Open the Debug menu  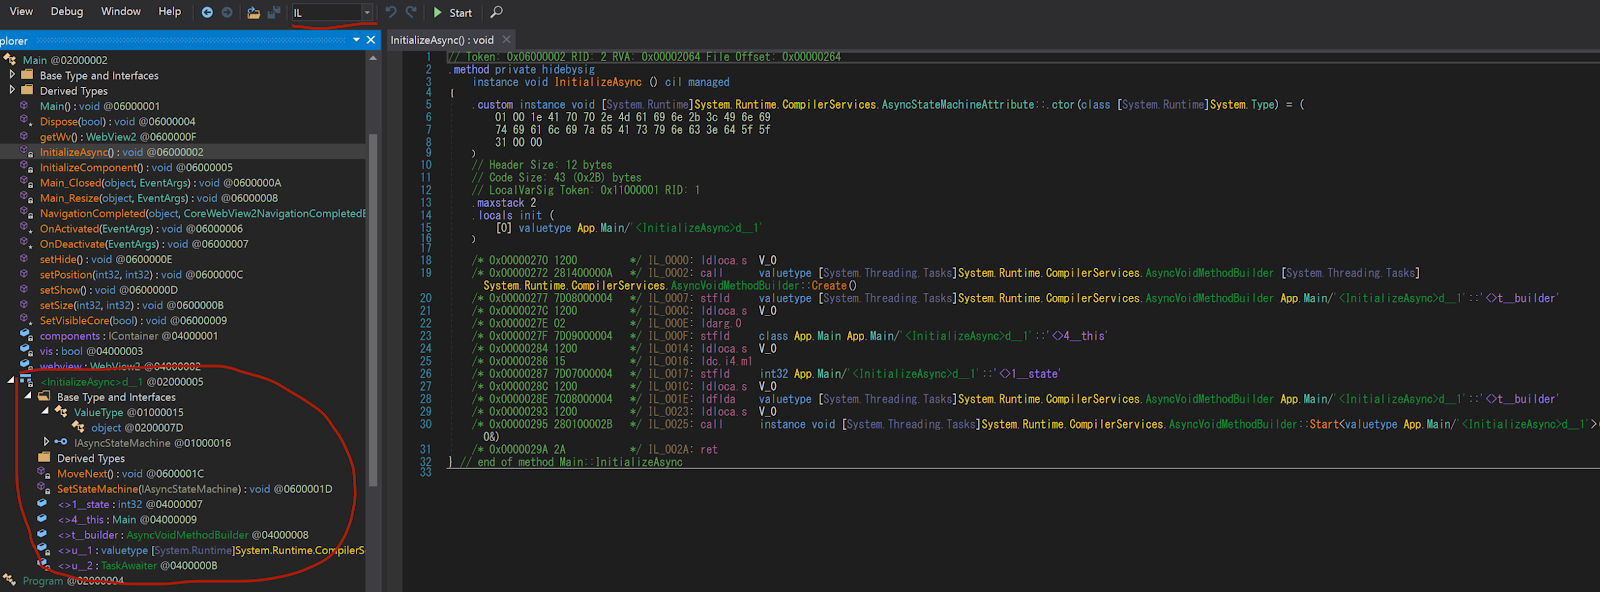[67, 11]
